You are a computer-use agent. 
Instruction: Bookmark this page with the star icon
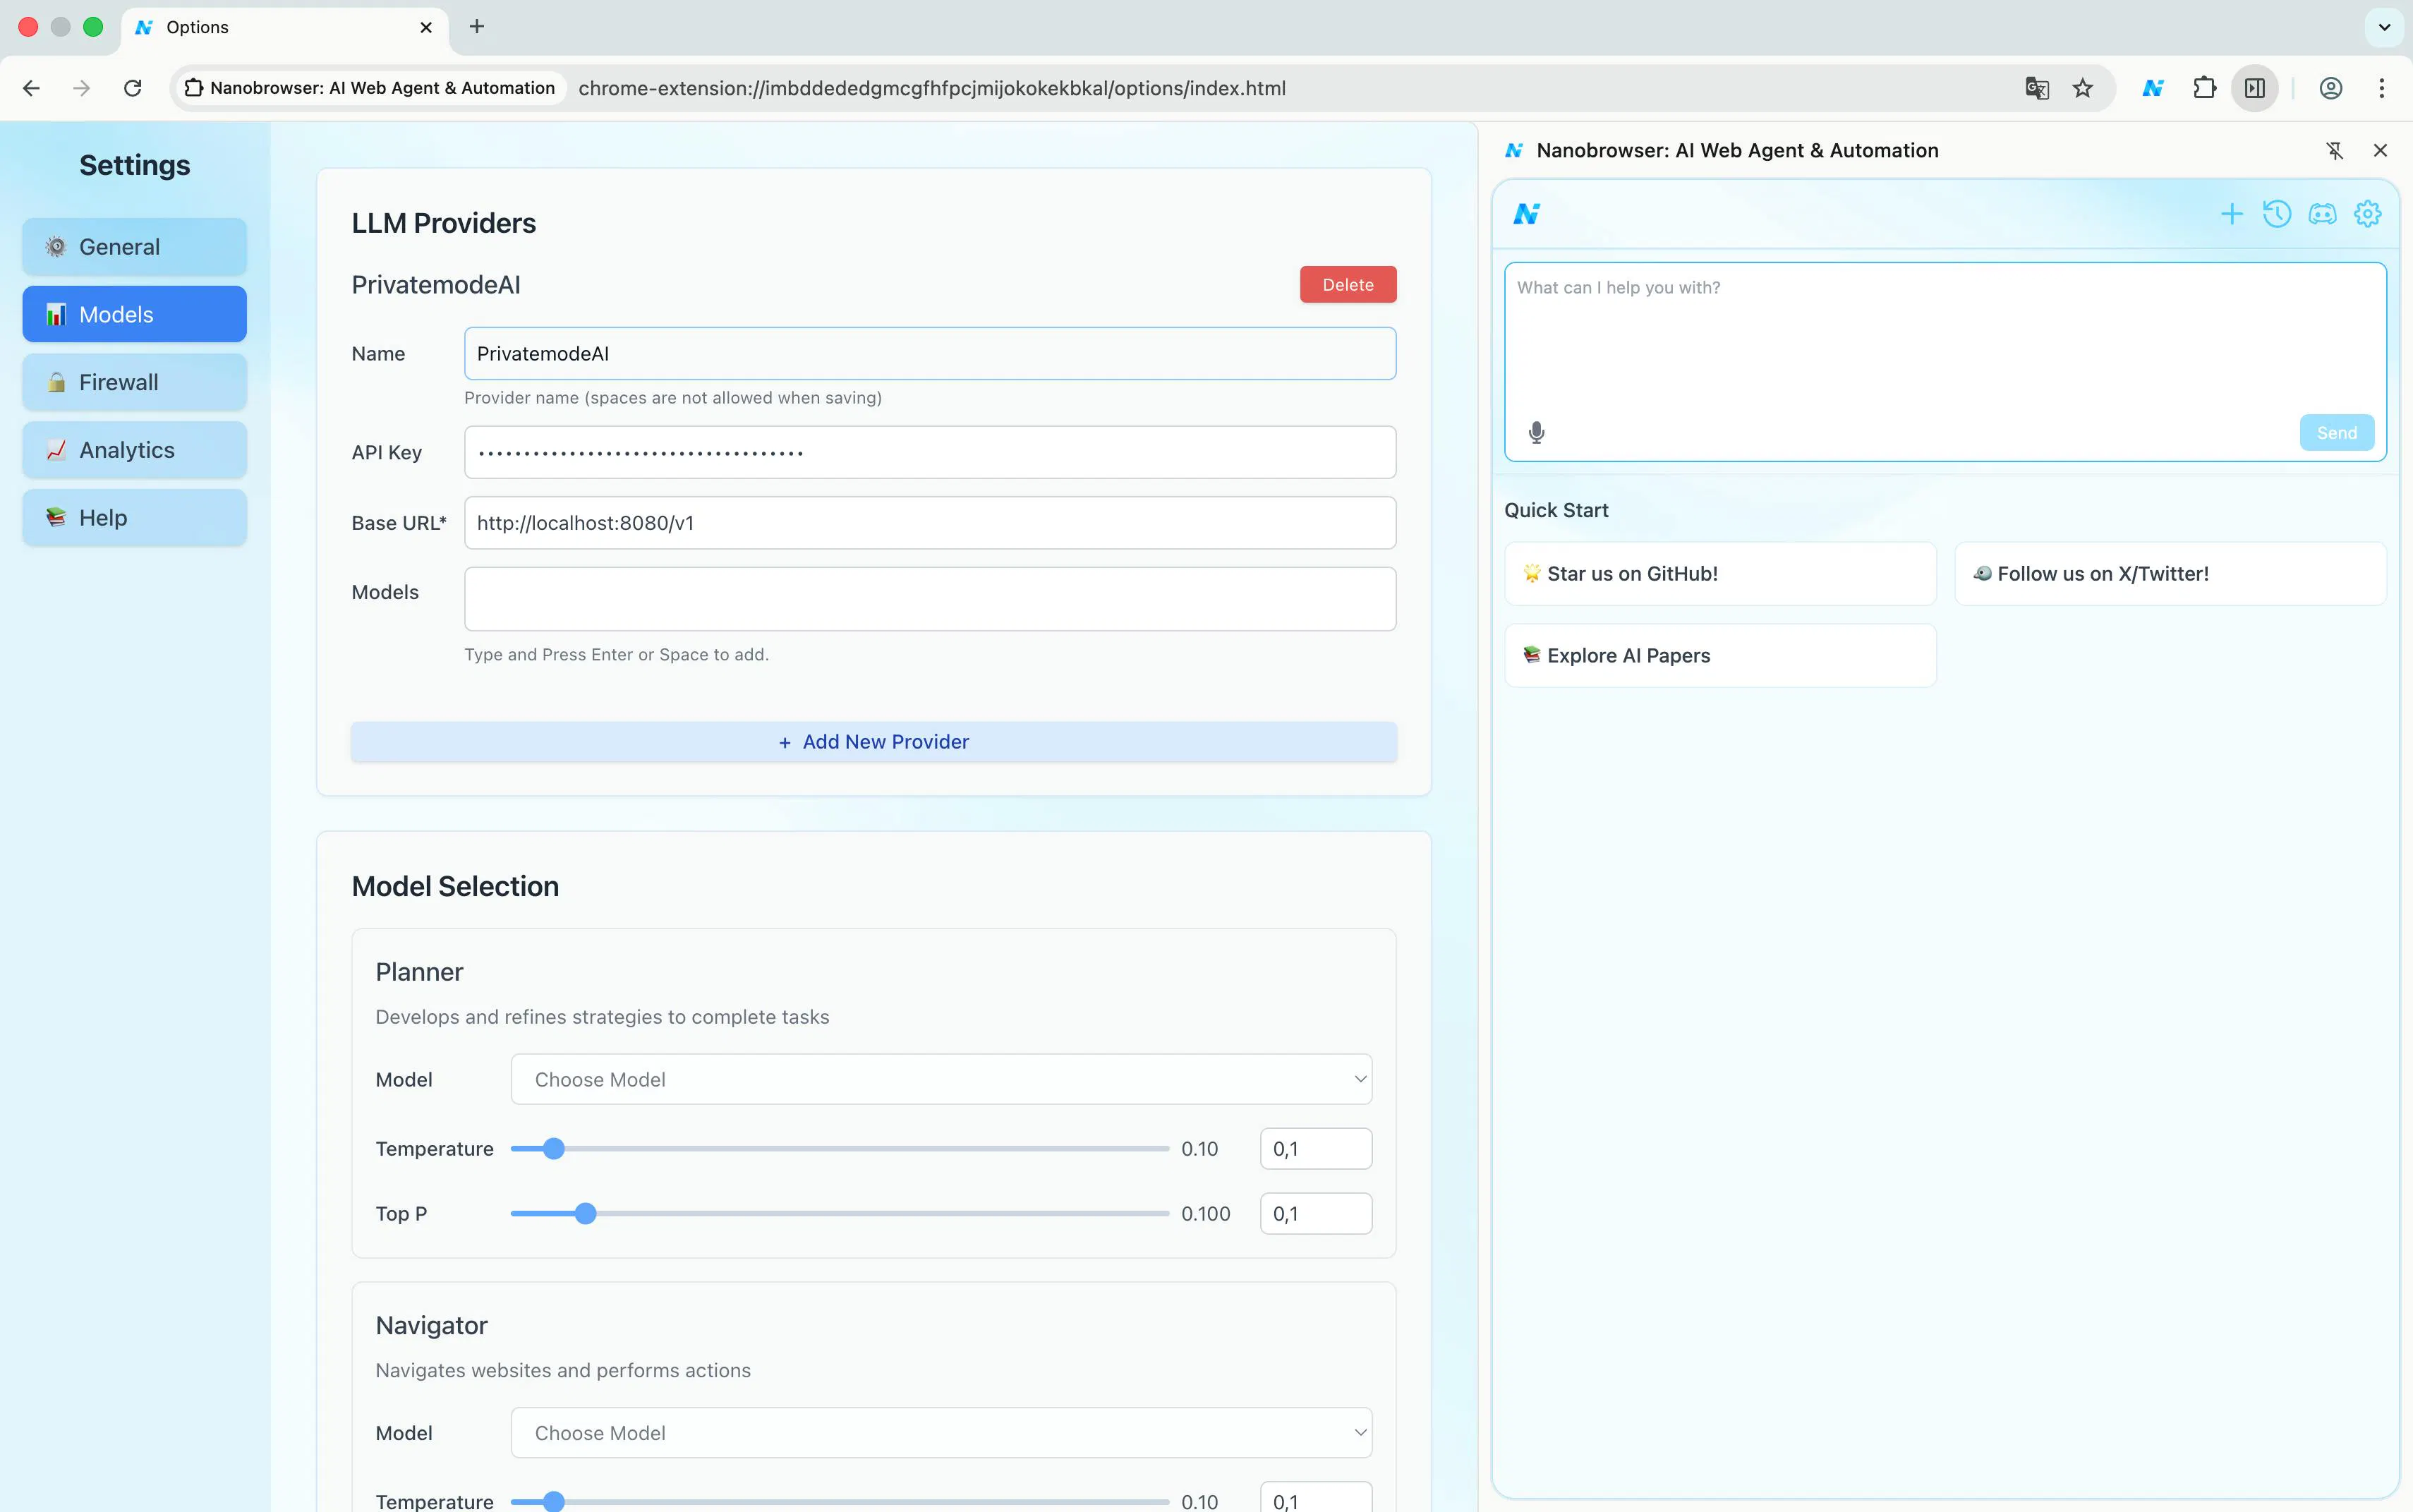click(x=2083, y=88)
